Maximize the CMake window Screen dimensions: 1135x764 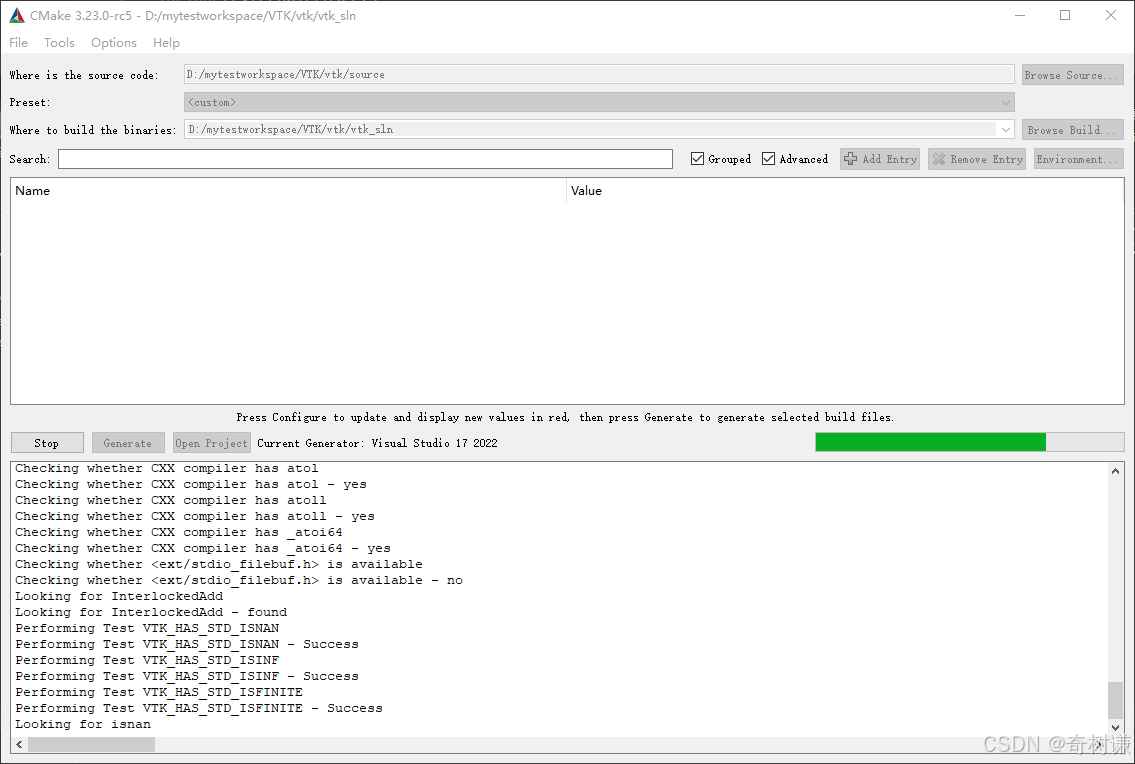click(x=1065, y=15)
